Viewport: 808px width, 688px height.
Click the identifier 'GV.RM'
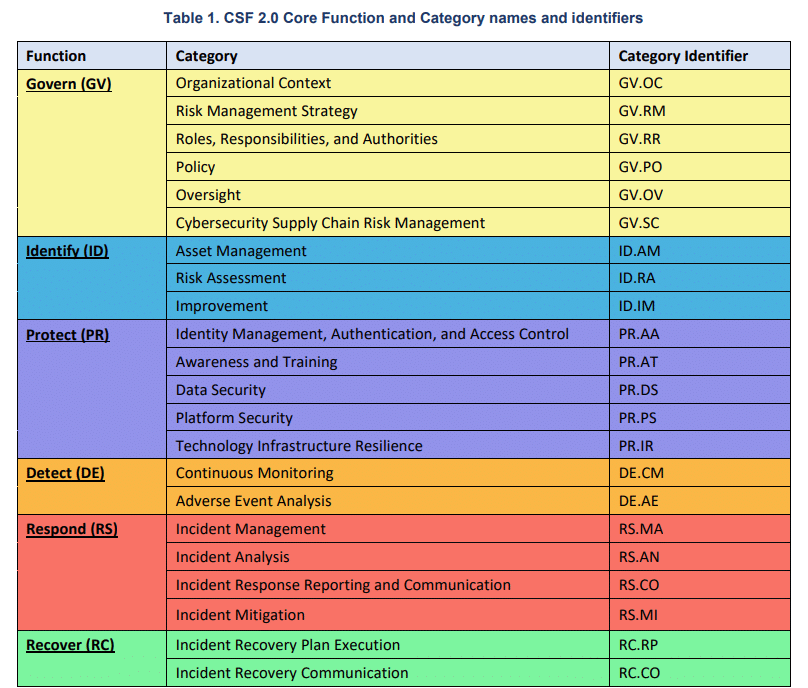(642, 111)
